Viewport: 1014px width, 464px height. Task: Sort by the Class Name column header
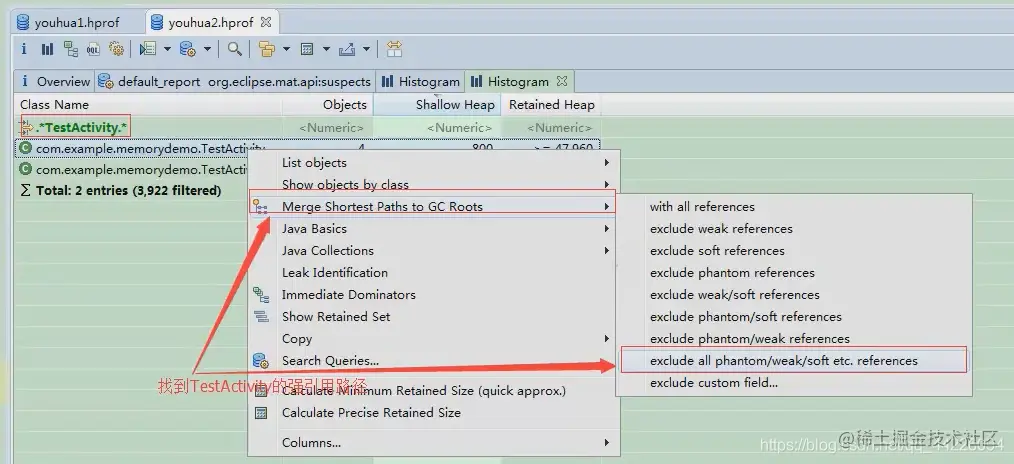pos(148,105)
